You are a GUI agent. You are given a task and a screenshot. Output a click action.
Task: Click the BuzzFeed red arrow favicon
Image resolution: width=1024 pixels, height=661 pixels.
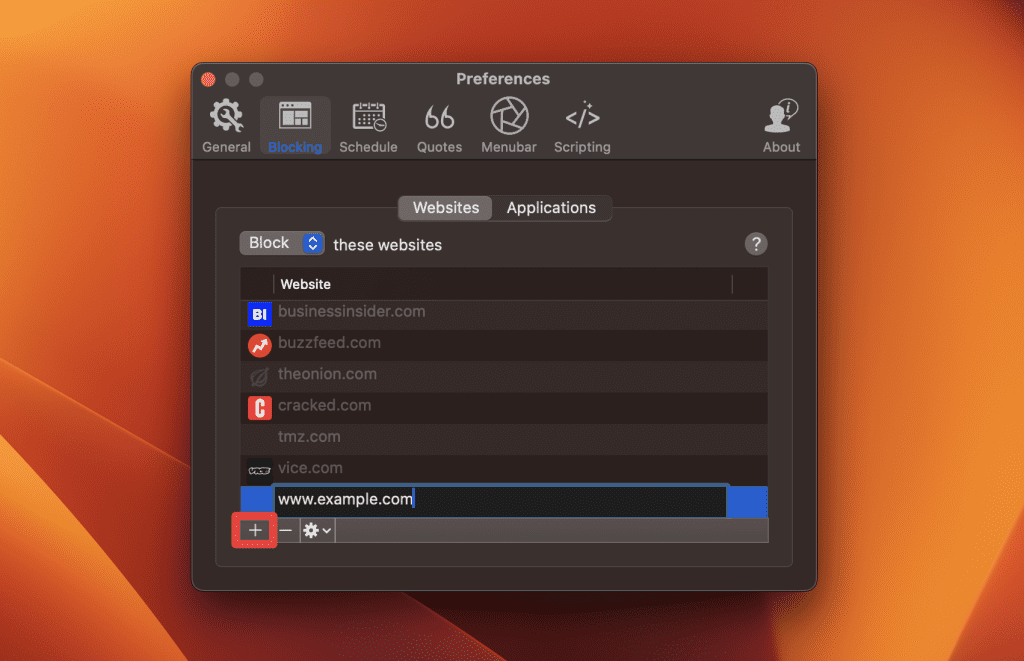pos(259,346)
